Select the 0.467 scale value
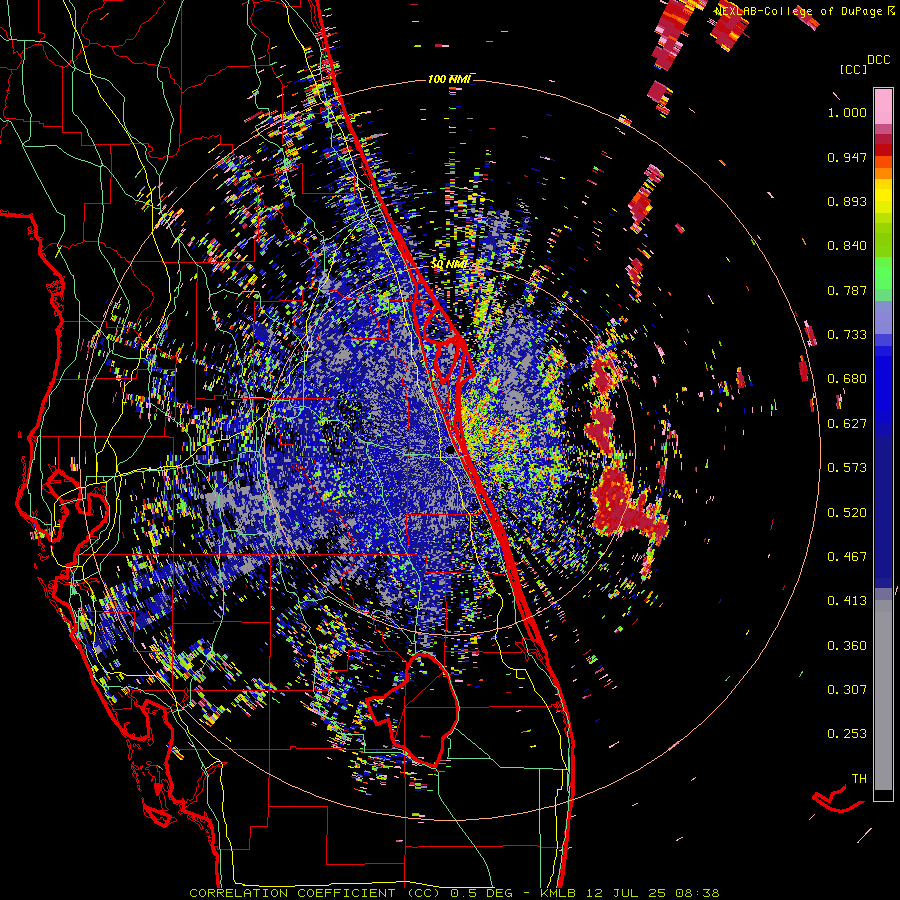Viewport: 900px width, 900px height. click(847, 557)
